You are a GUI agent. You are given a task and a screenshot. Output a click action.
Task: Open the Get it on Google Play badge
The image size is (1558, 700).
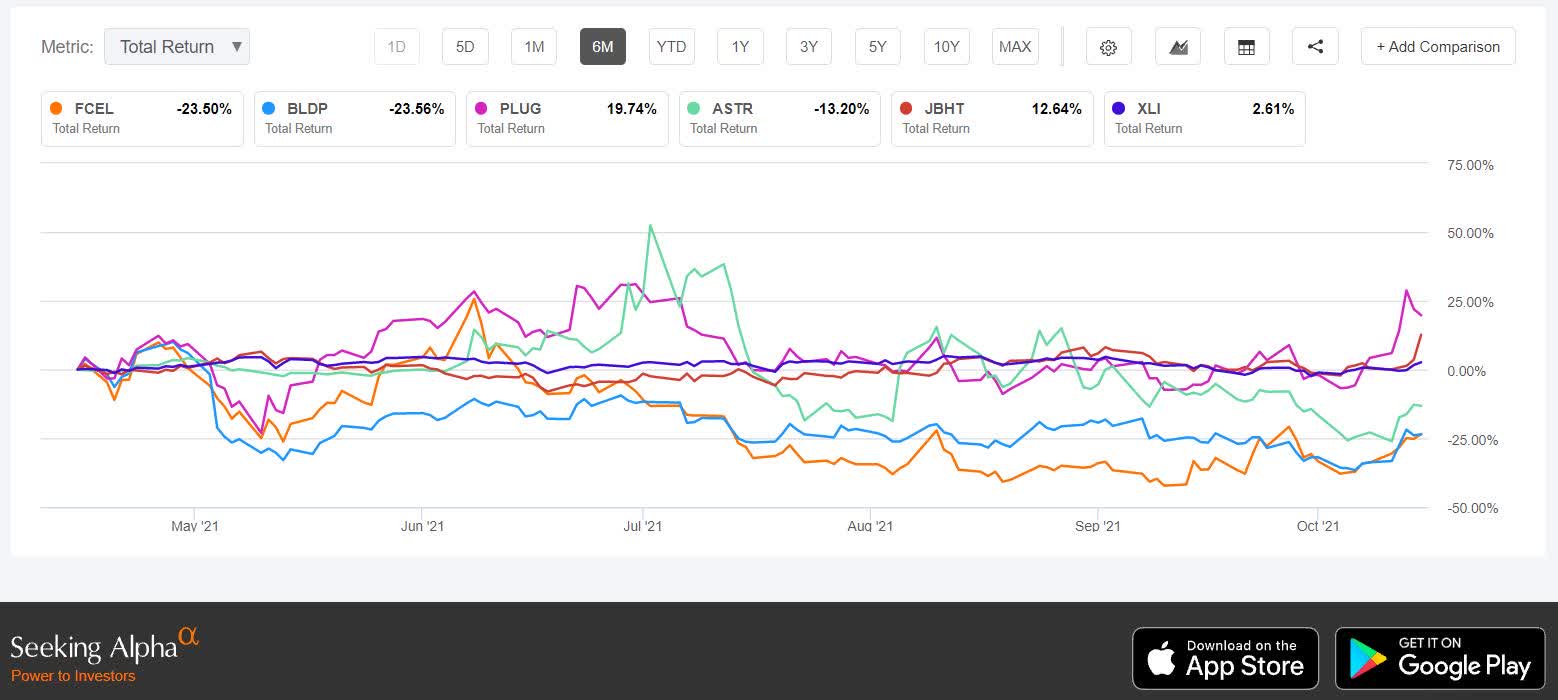point(1438,657)
